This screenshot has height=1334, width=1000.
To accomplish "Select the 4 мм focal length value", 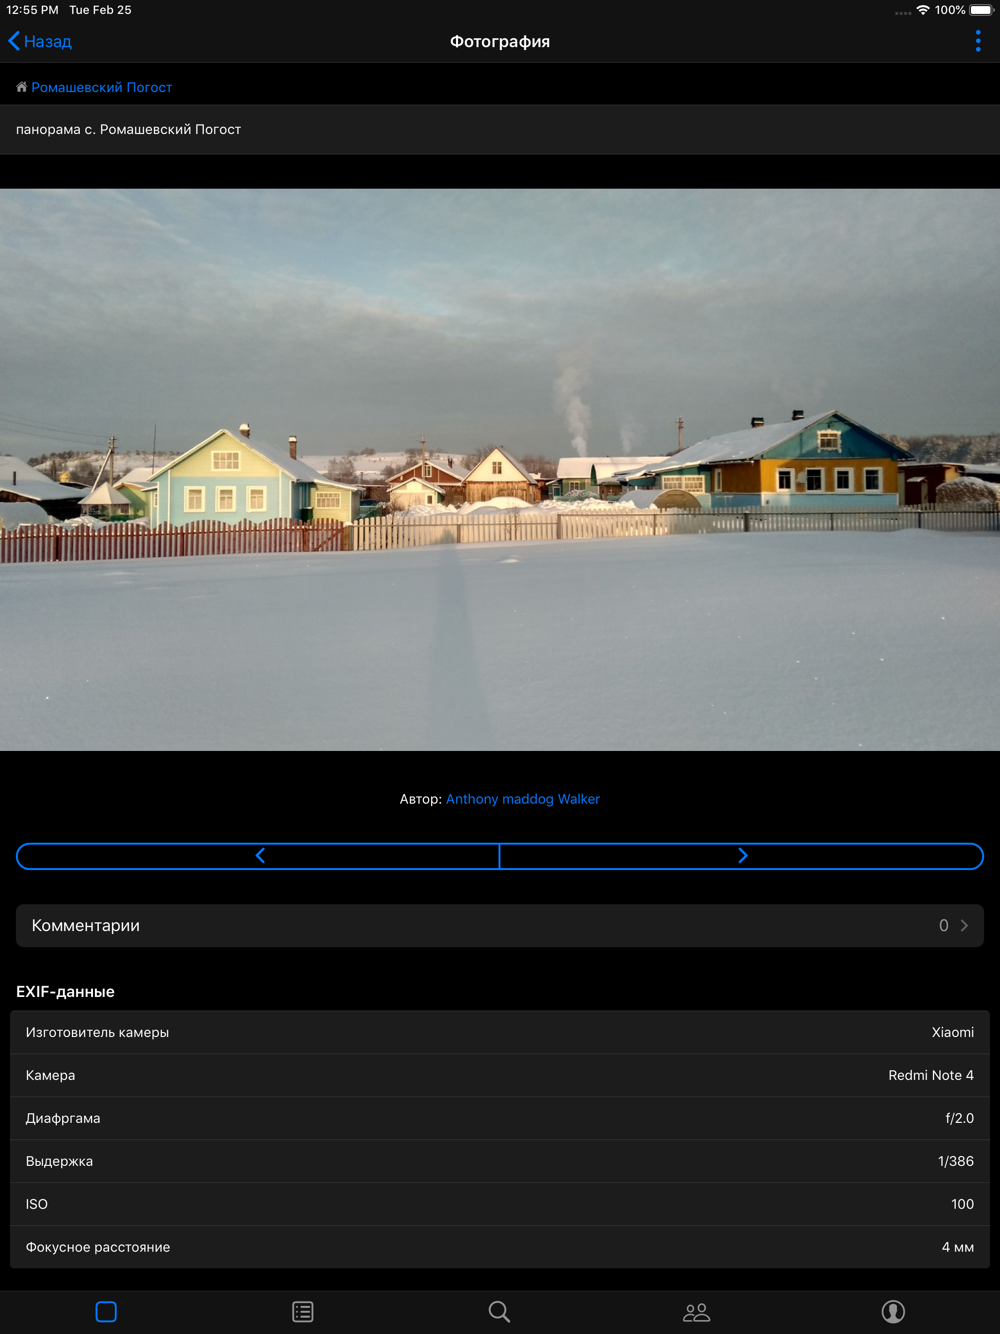I will point(958,1247).
